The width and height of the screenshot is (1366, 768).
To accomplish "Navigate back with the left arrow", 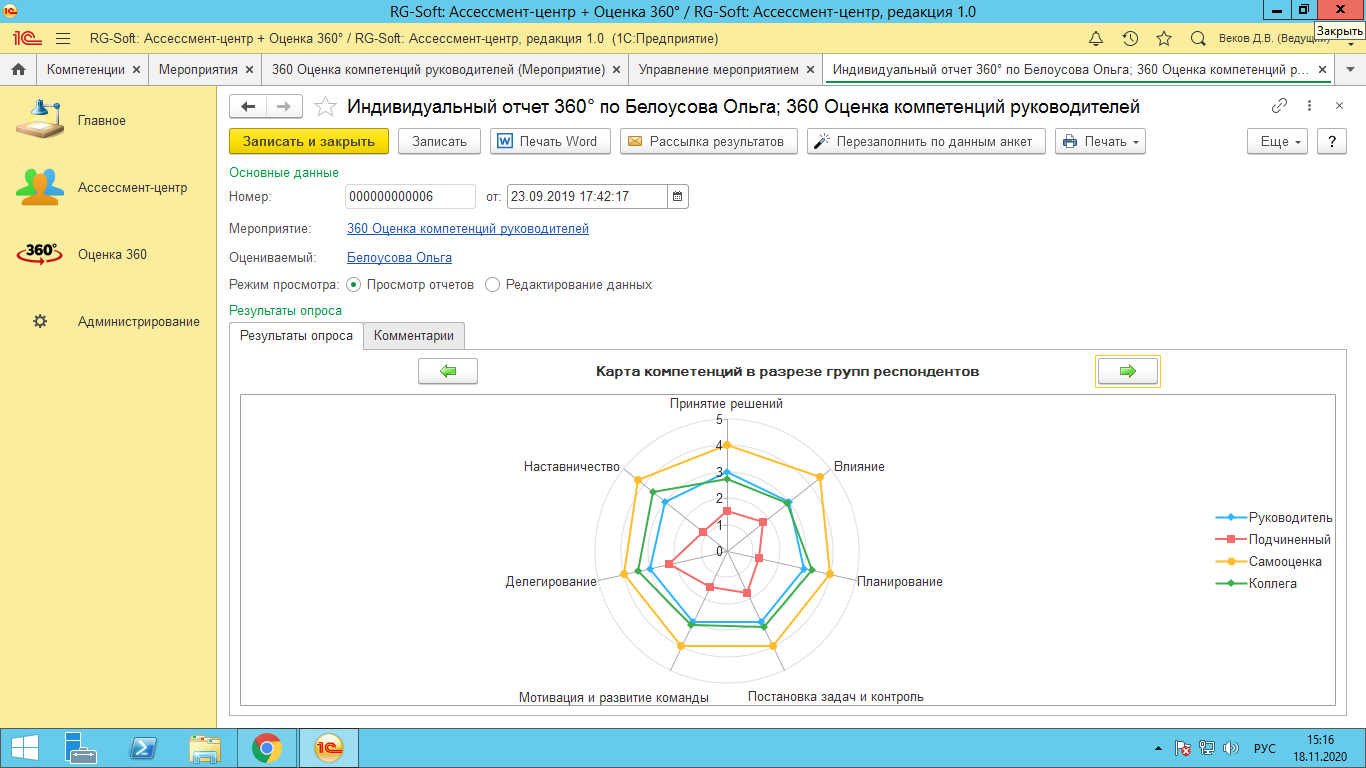I will click(249, 107).
